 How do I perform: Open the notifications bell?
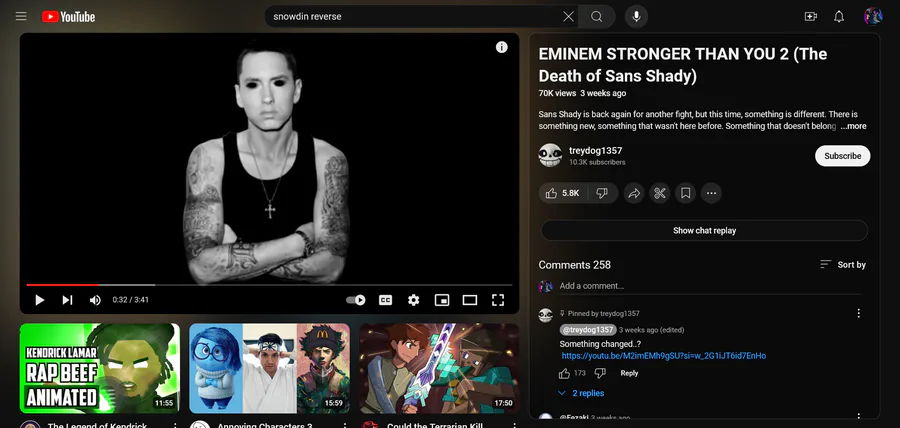(x=839, y=17)
